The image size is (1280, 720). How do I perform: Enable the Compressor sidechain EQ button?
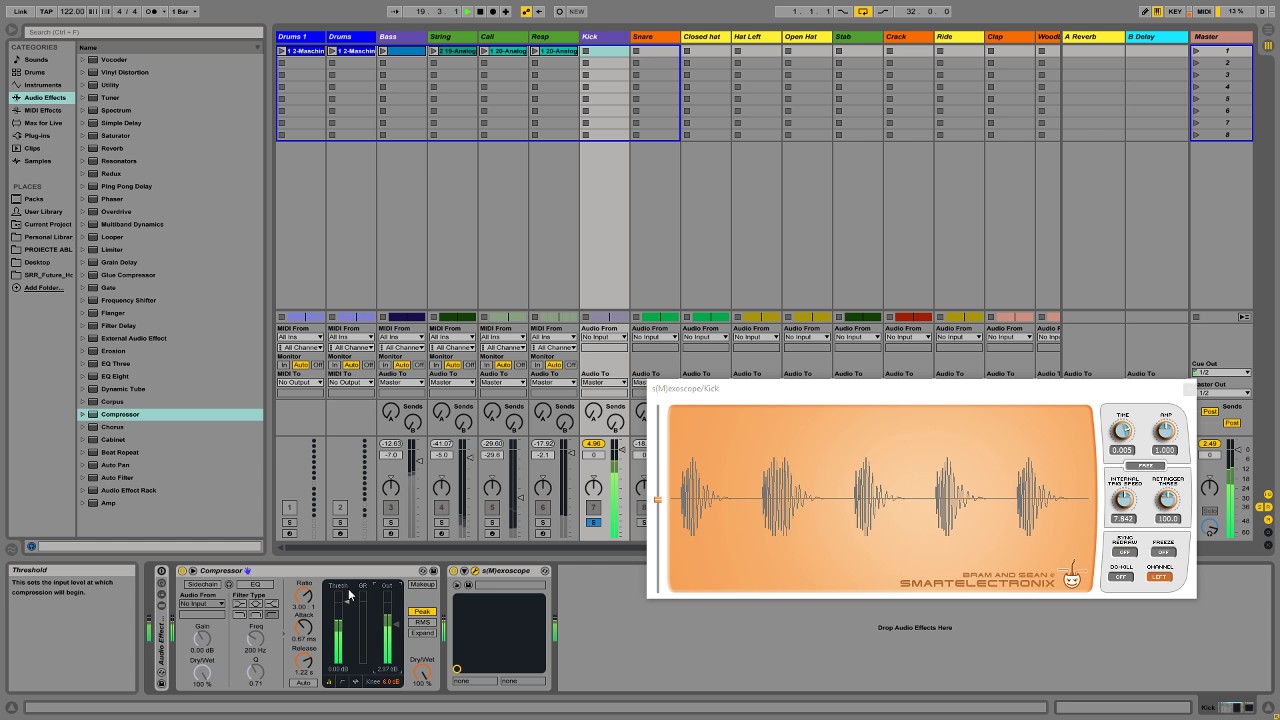[255, 584]
